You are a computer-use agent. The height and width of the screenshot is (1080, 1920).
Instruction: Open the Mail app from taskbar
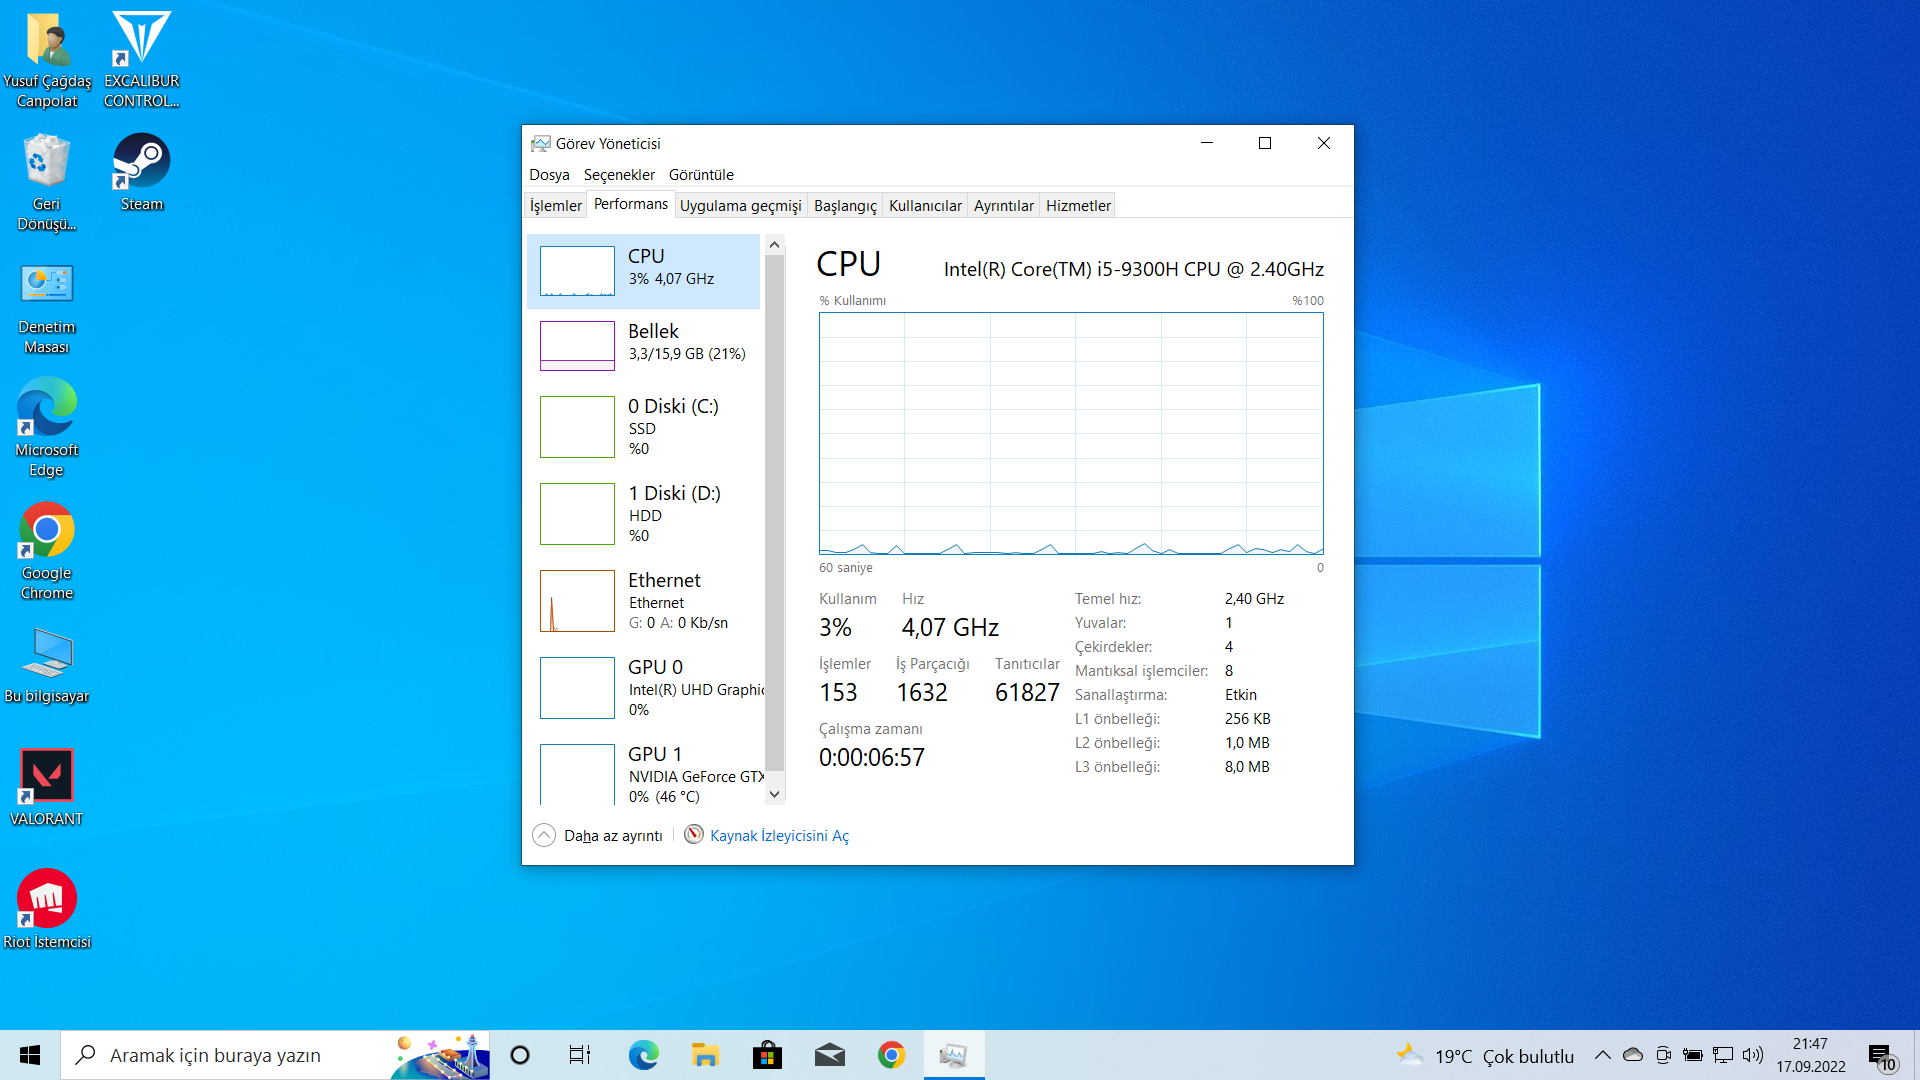coord(829,1055)
